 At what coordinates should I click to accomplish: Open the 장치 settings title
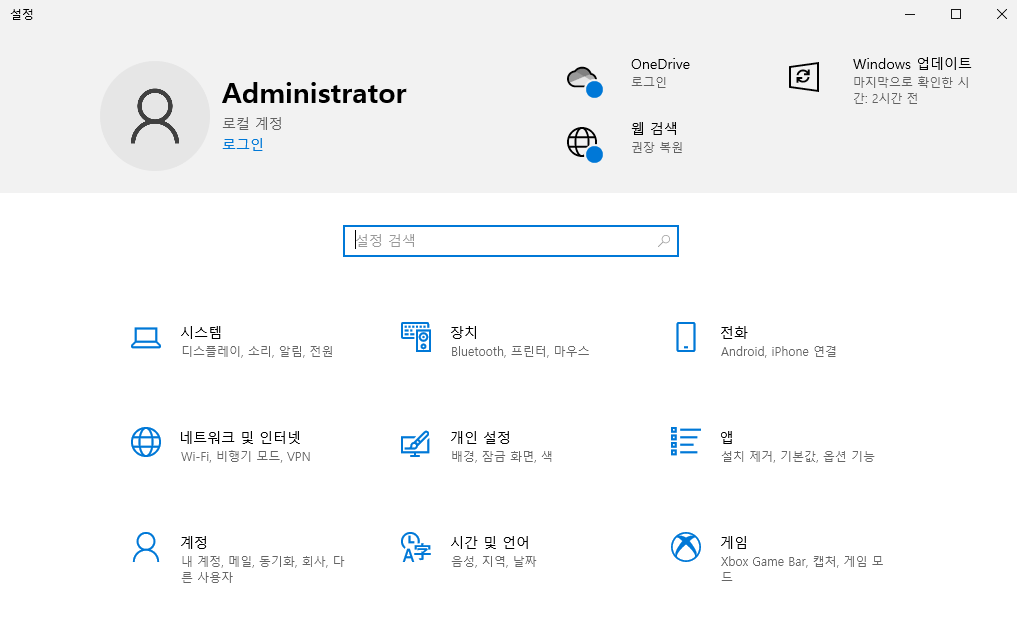(464, 333)
